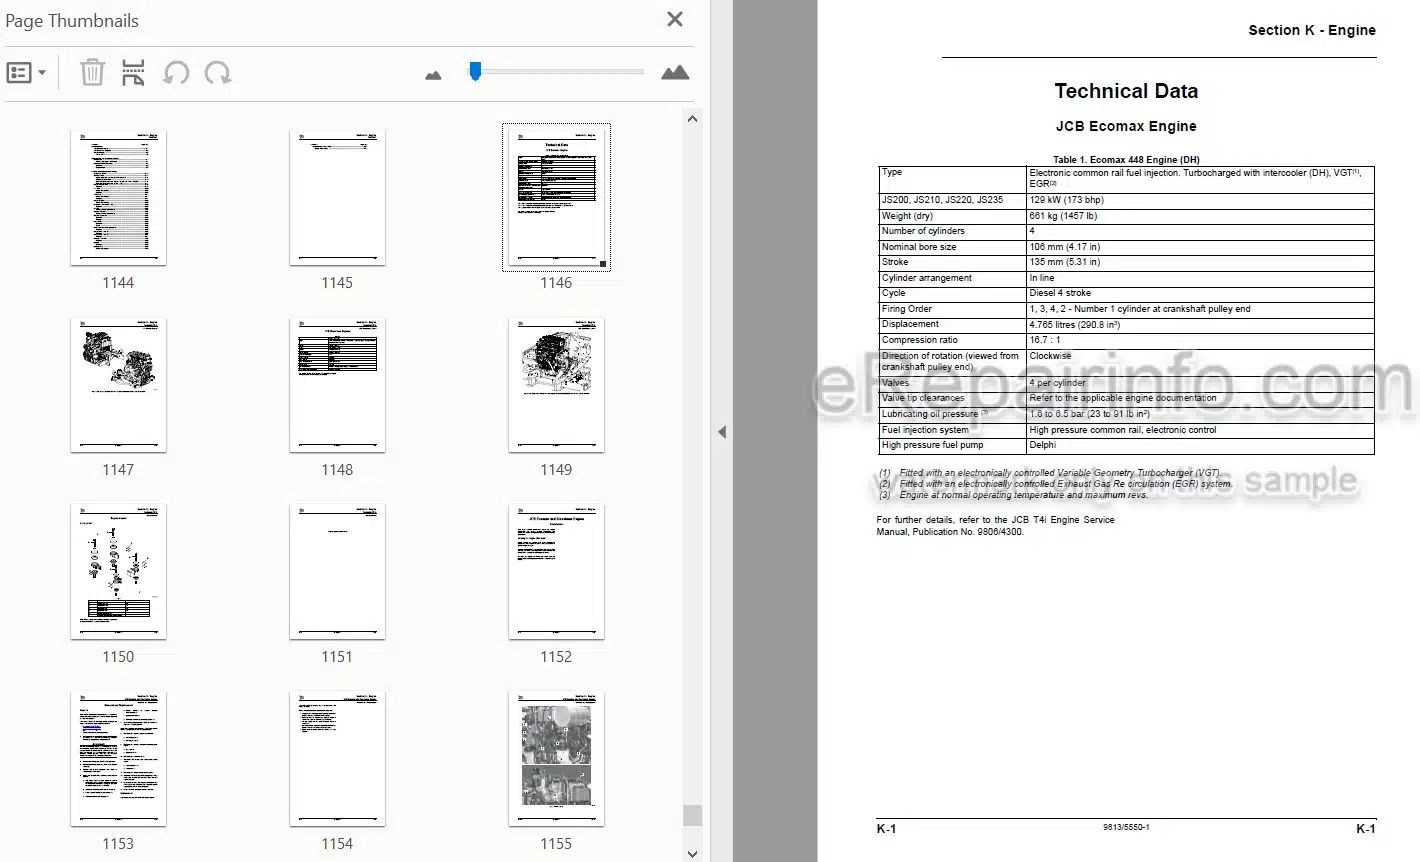Click the '661 kg (1457 lb)' value

tap(1063, 216)
